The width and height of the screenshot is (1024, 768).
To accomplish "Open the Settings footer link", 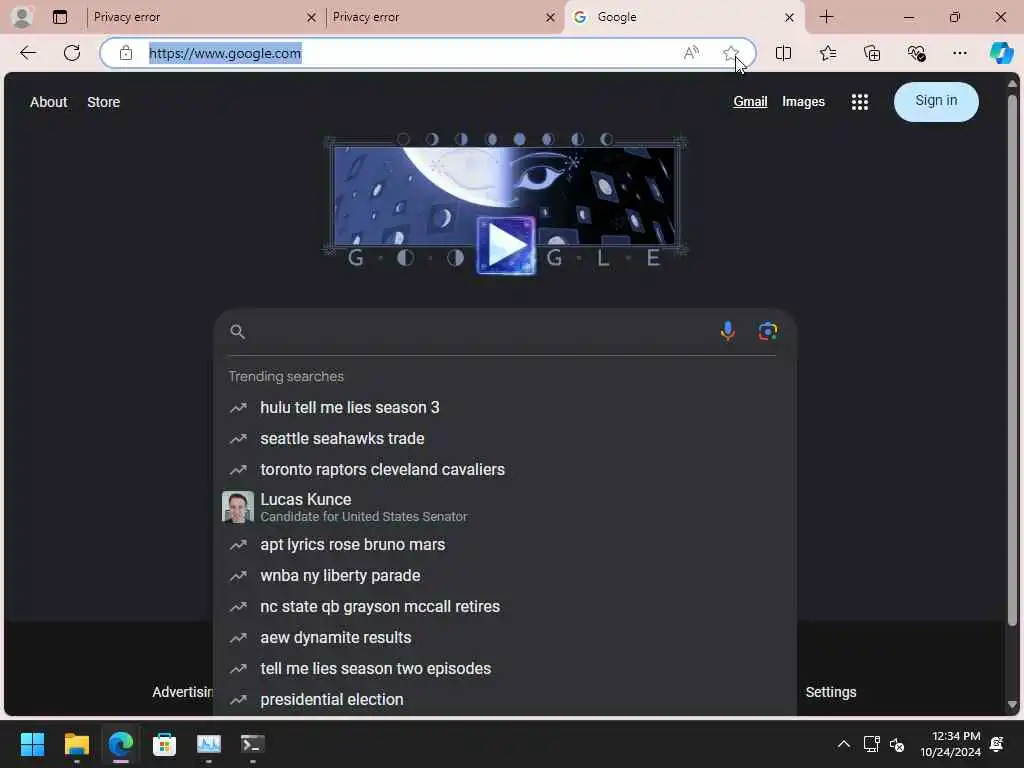I will (831, 692).
